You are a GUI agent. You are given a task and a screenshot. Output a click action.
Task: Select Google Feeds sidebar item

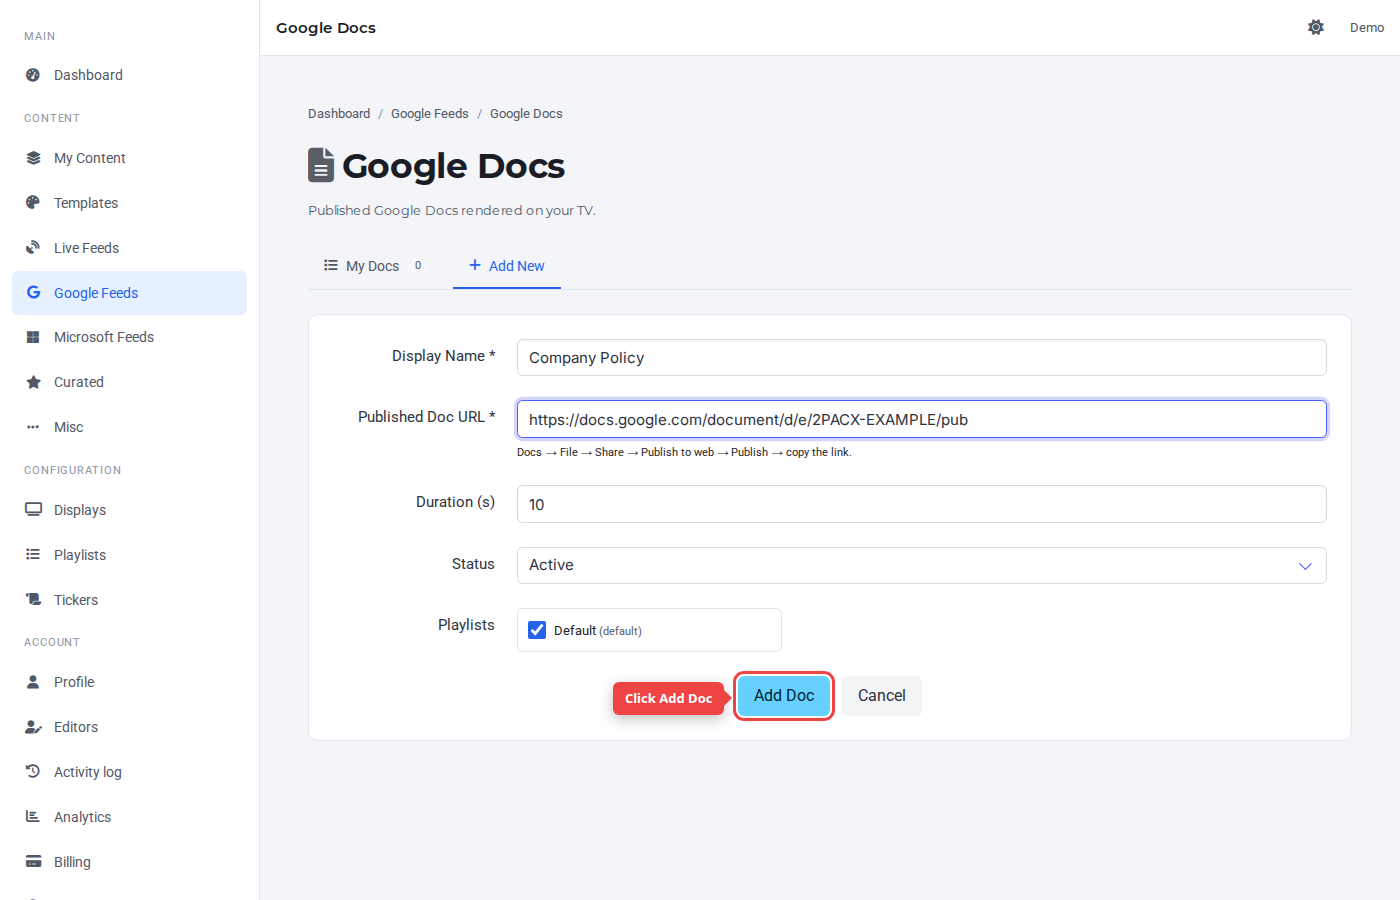[129, 293]
